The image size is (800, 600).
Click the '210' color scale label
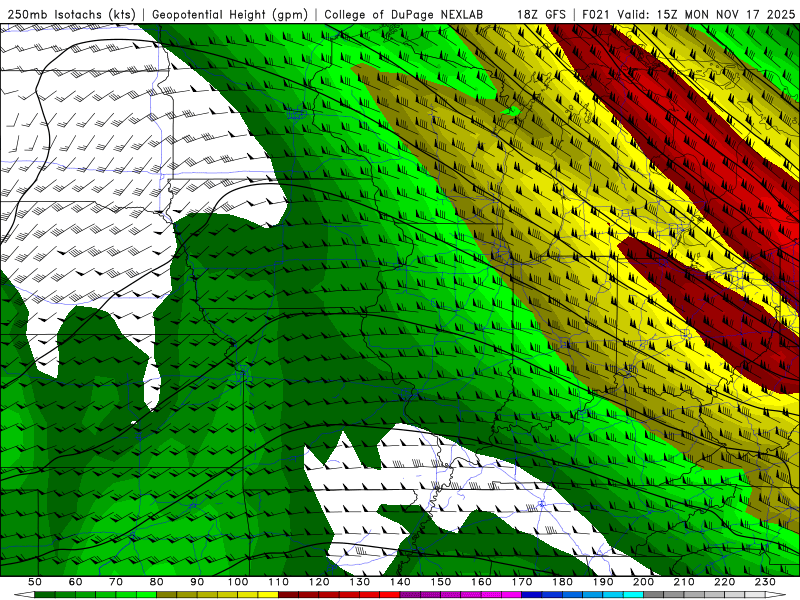(684, 582)
